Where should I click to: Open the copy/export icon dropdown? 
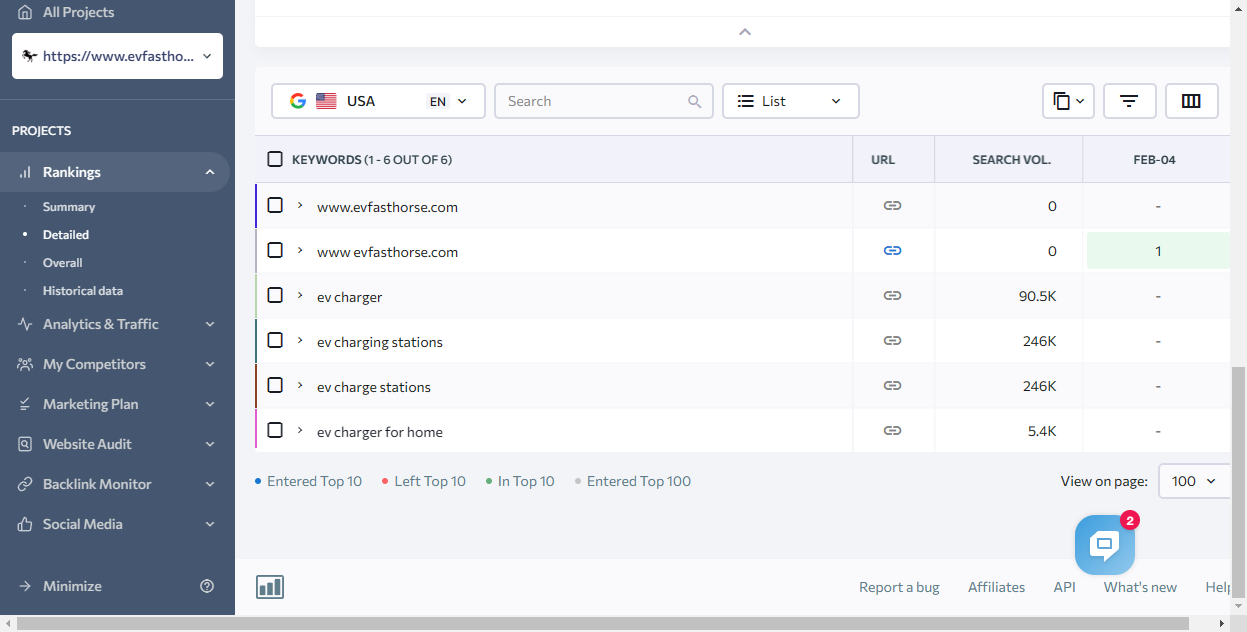[x=1068, y=101]
